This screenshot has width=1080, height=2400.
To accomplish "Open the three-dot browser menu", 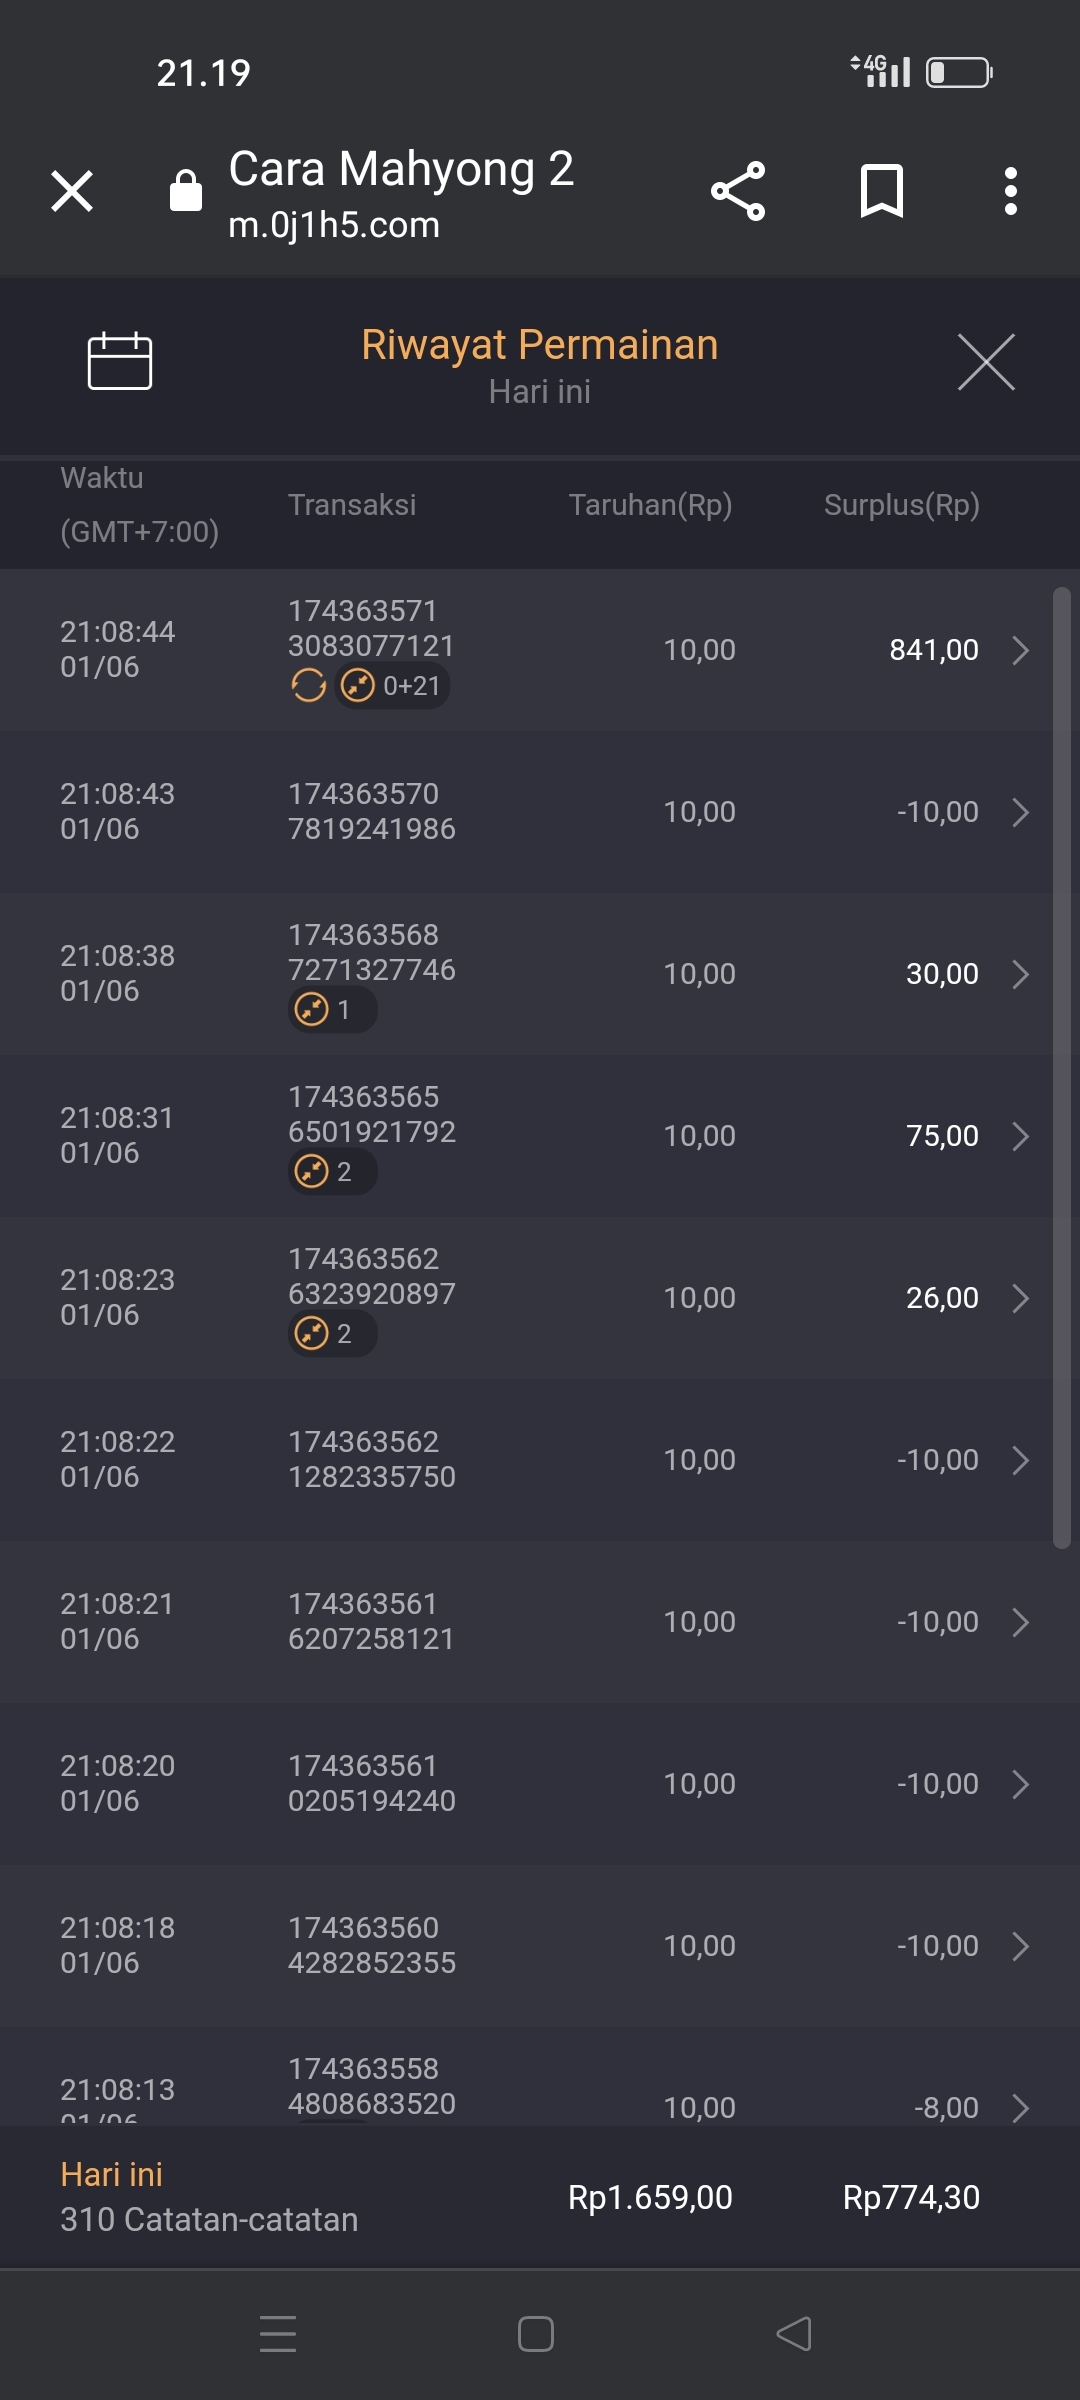I will (1011, 191).
